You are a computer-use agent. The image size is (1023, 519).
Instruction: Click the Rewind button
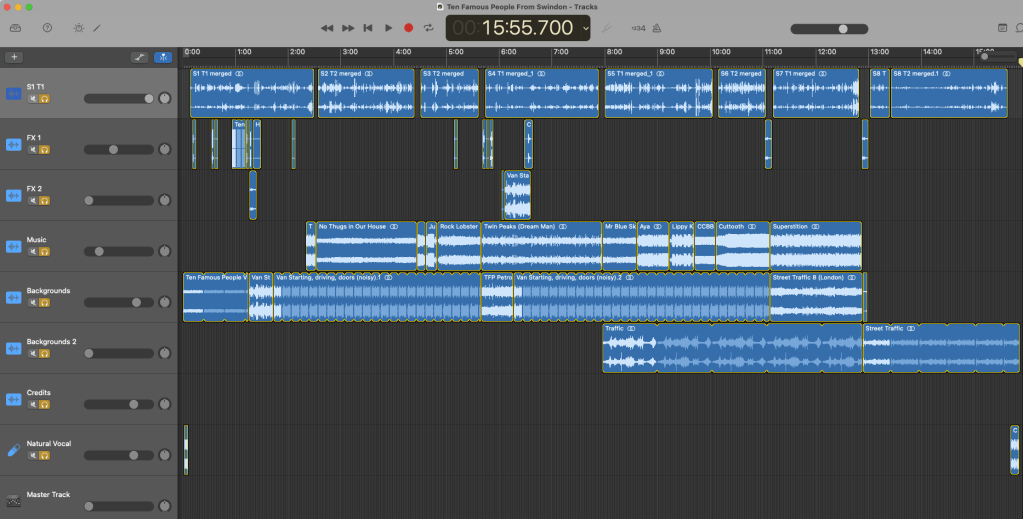(x=327, y=28)
